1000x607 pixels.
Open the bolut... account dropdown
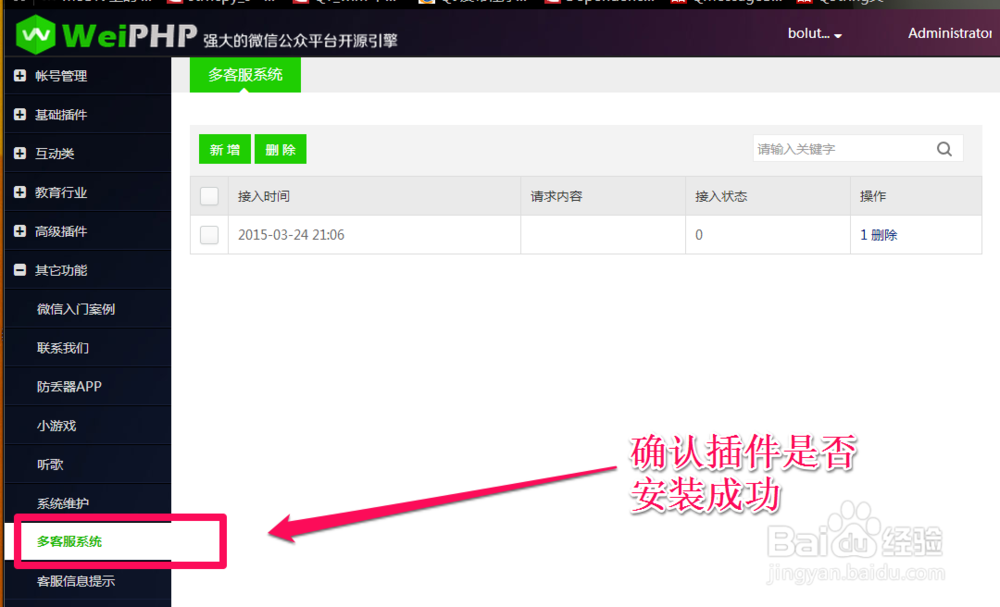tap(814, 33)
